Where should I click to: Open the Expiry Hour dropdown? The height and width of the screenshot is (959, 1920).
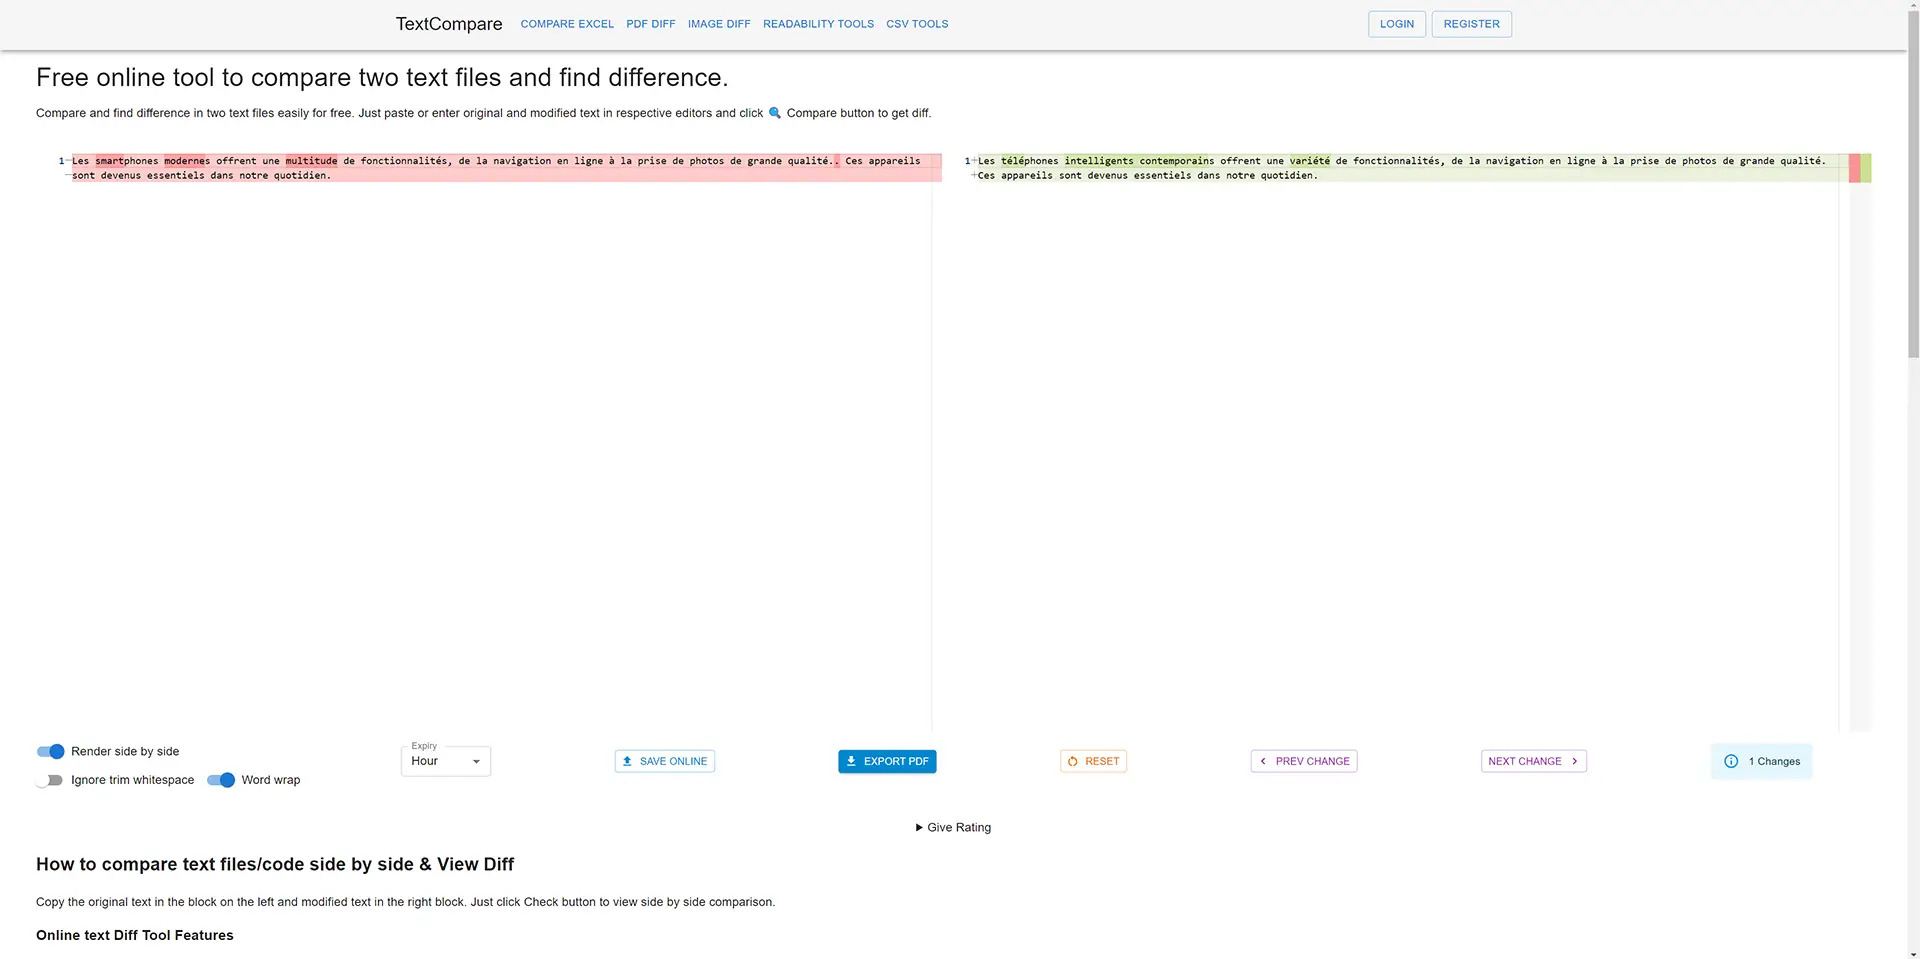(446, 761)
